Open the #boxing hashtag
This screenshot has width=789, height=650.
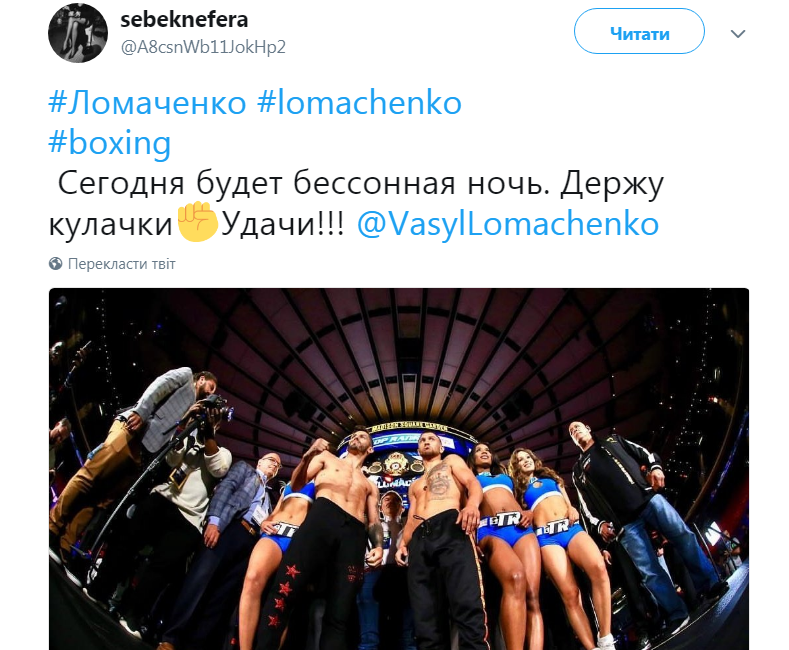[110, 143]
